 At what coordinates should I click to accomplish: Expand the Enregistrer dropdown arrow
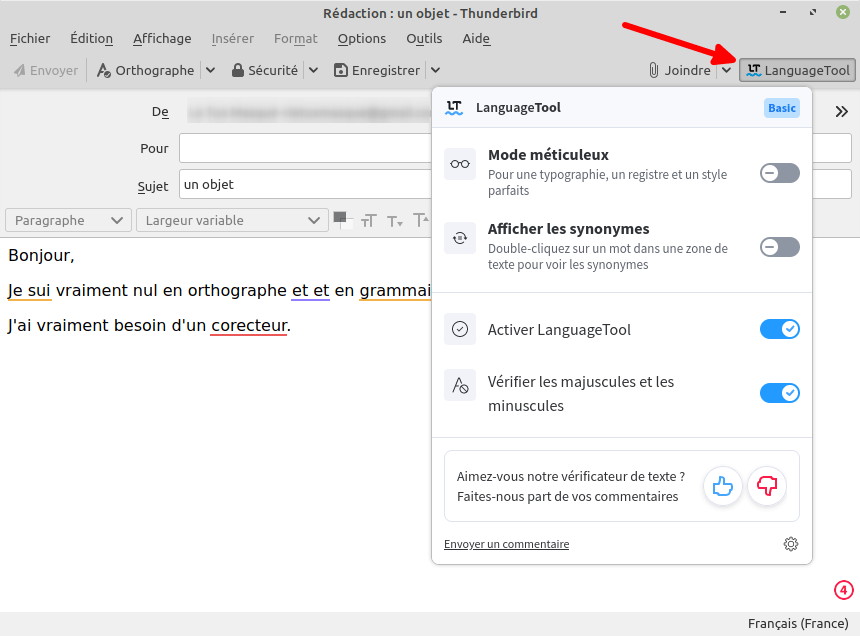pyautogui.click(x=435, y=70)
